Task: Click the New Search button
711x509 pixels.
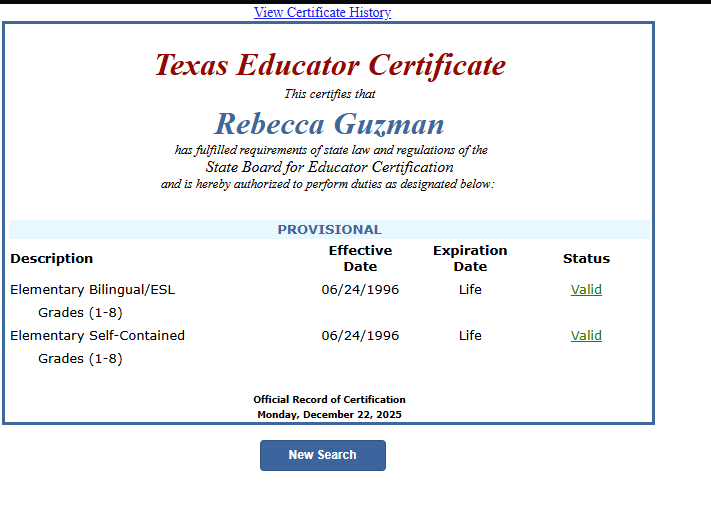Action: (323, 455)
